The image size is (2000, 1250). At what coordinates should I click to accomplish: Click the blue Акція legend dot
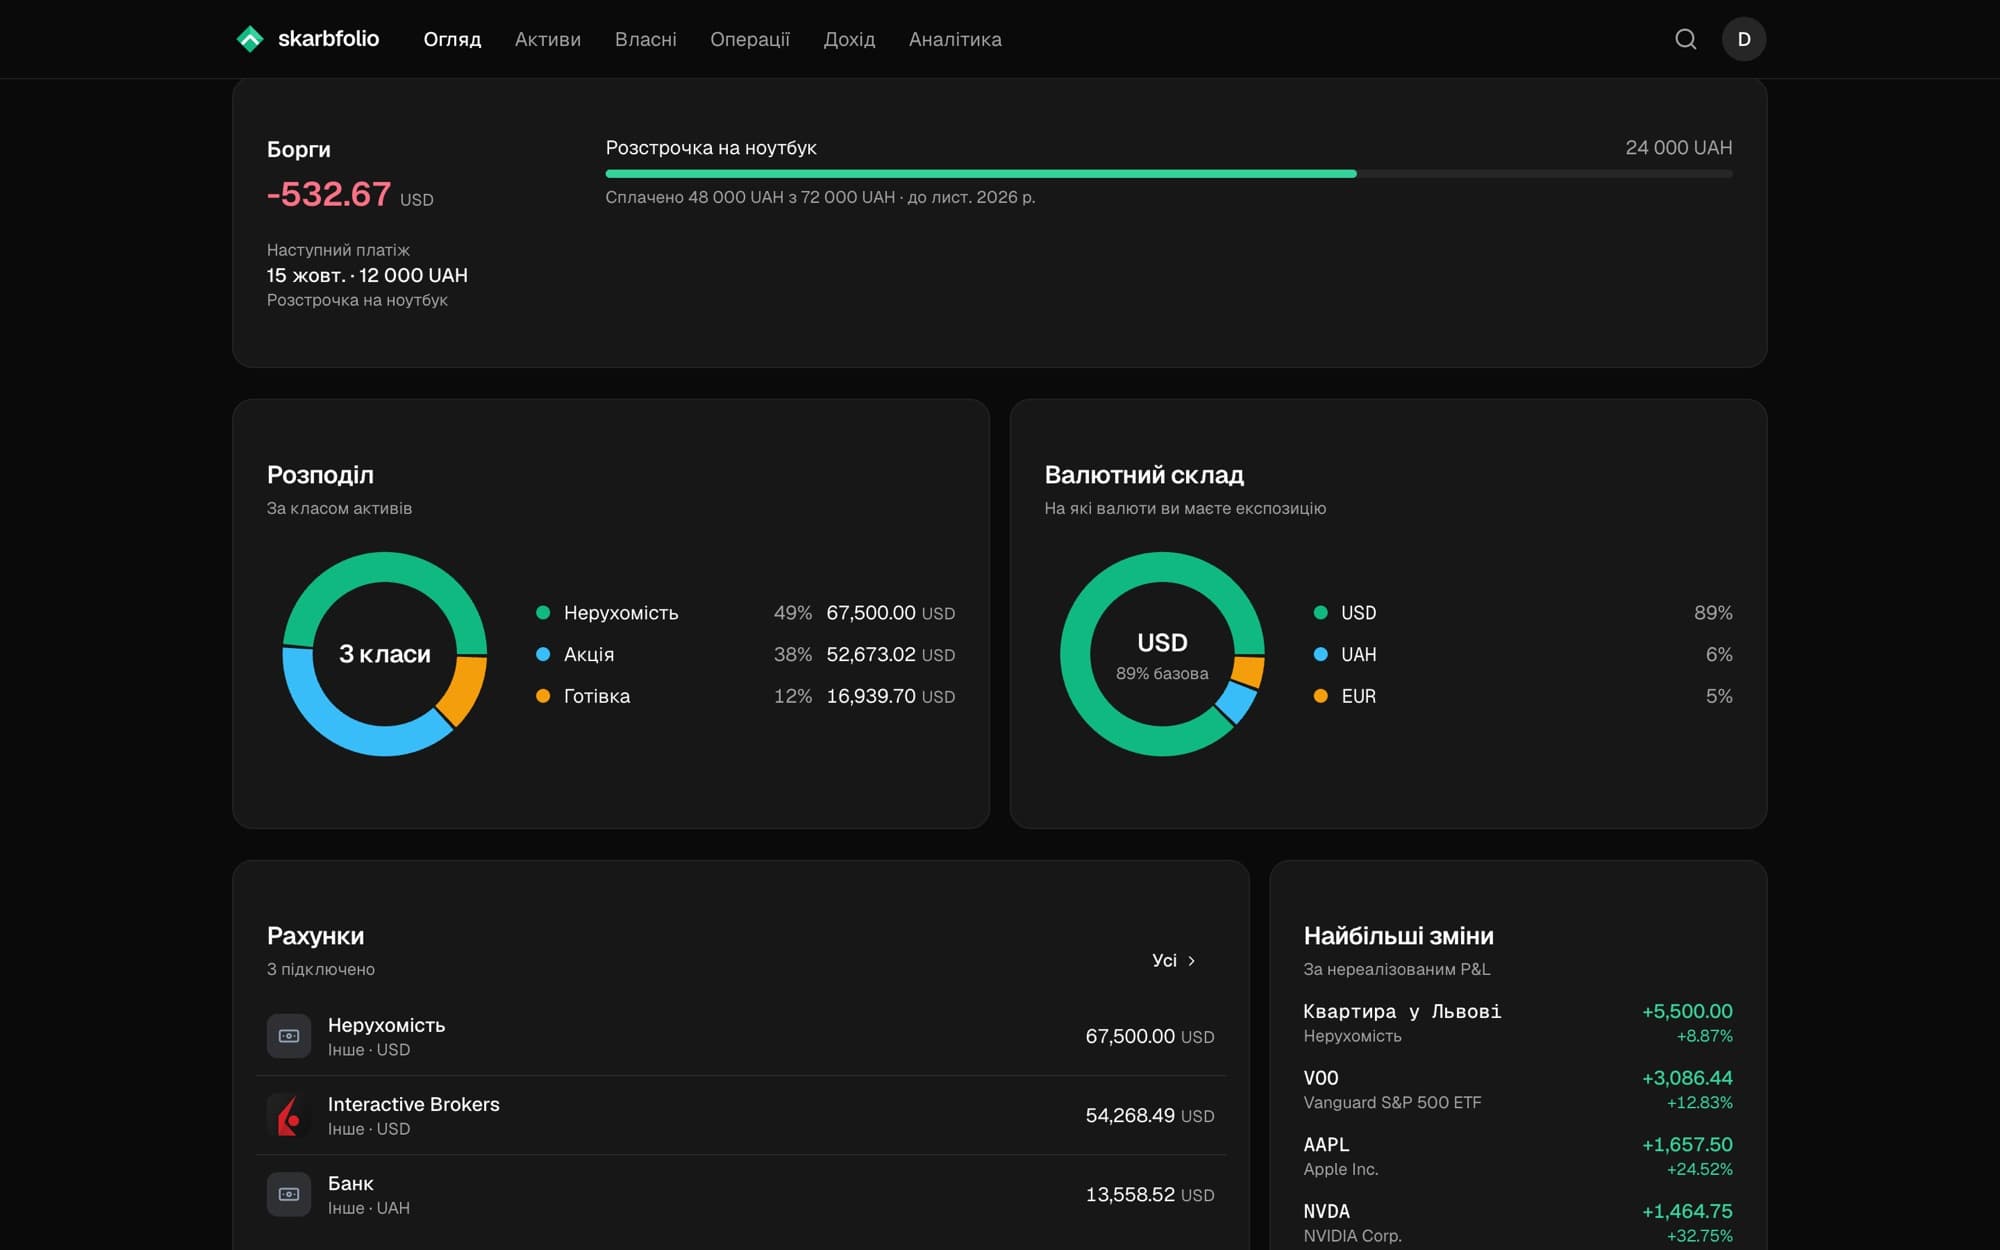tap(543, 654)
